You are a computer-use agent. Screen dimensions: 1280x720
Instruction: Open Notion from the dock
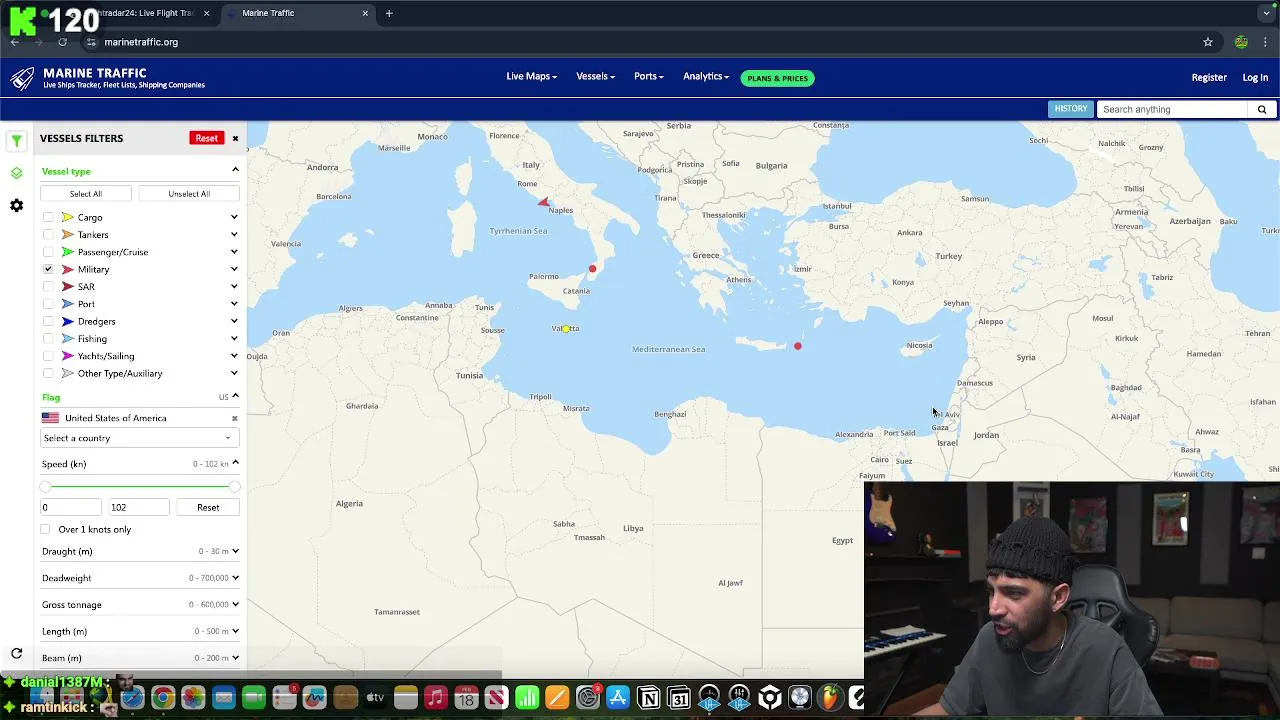648,698
